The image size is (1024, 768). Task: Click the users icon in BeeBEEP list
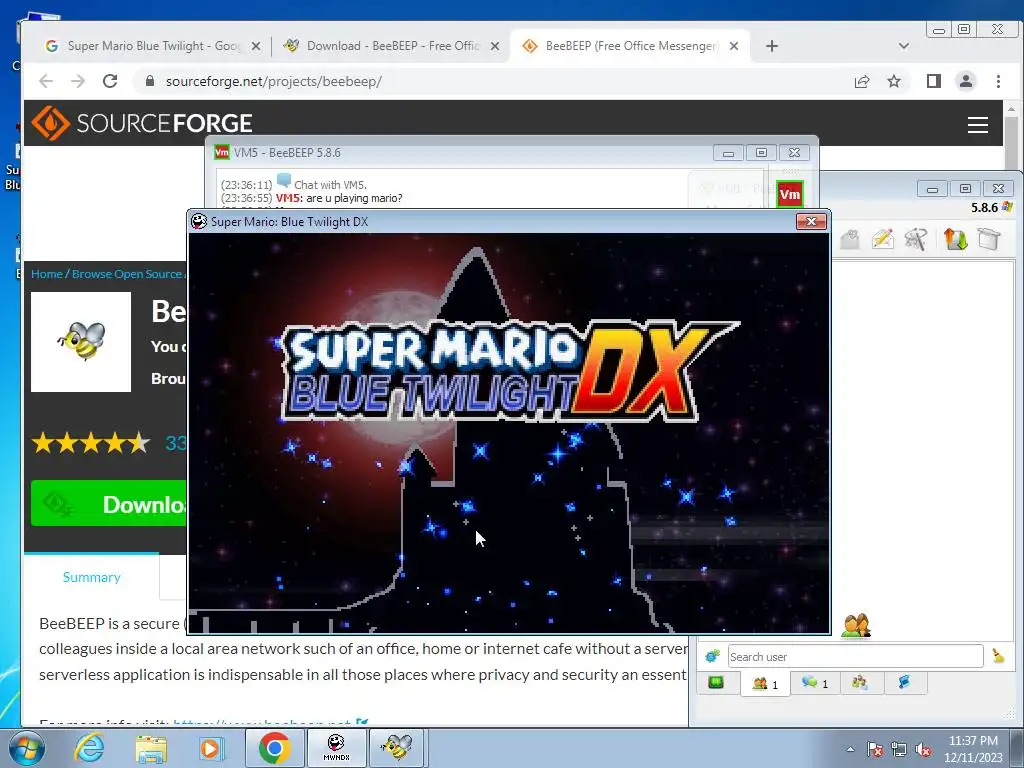pyautogui.click(x=856, y=626)
